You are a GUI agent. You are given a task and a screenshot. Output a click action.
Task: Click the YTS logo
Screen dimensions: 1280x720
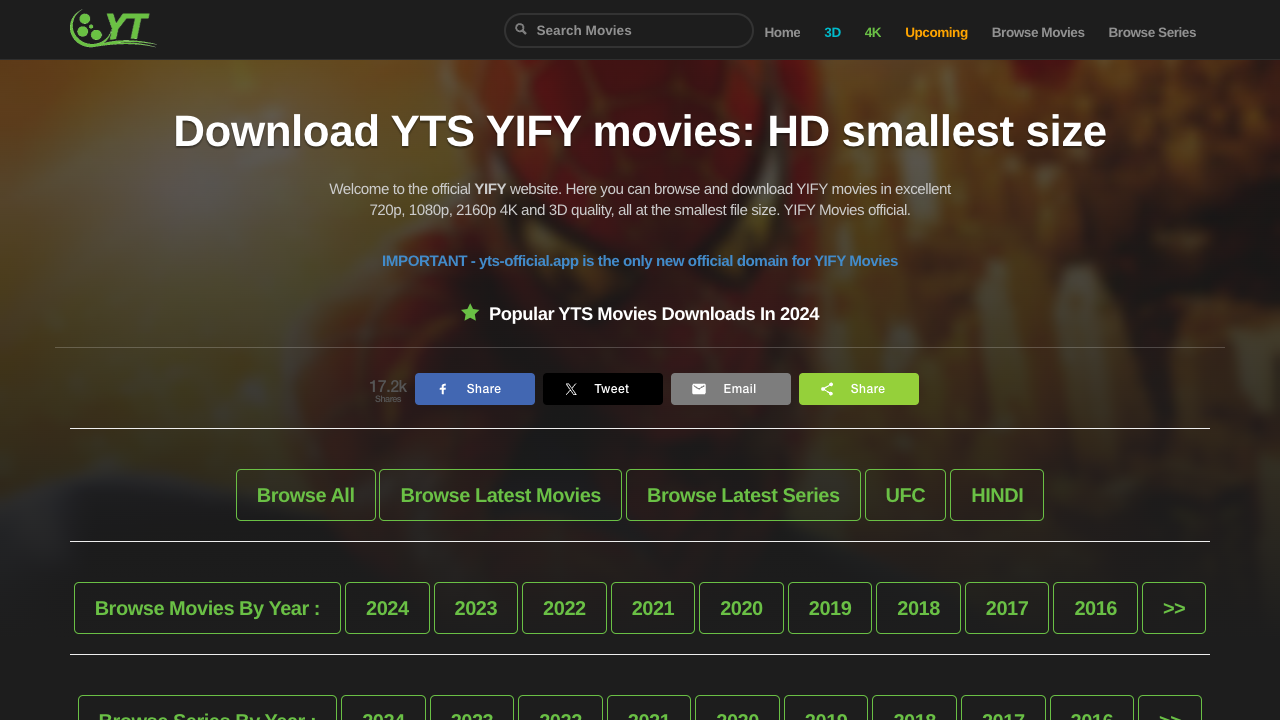coord(113,28)
